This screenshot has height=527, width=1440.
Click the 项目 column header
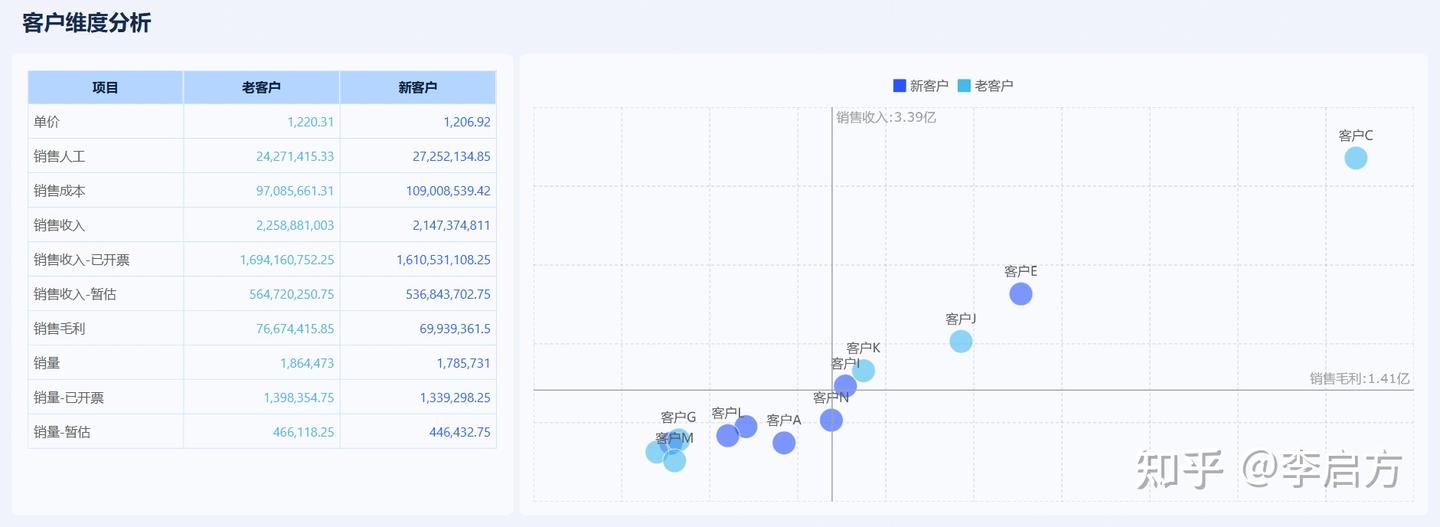pyautogui.click(x=105, y=88)
